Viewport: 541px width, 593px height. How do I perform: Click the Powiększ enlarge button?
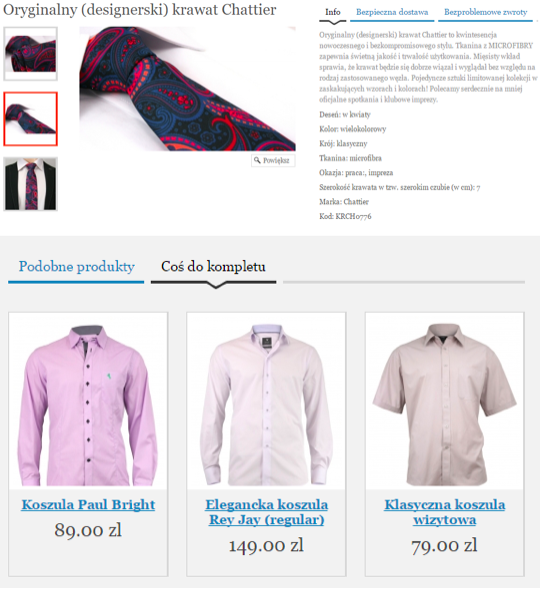click(273, 160)
